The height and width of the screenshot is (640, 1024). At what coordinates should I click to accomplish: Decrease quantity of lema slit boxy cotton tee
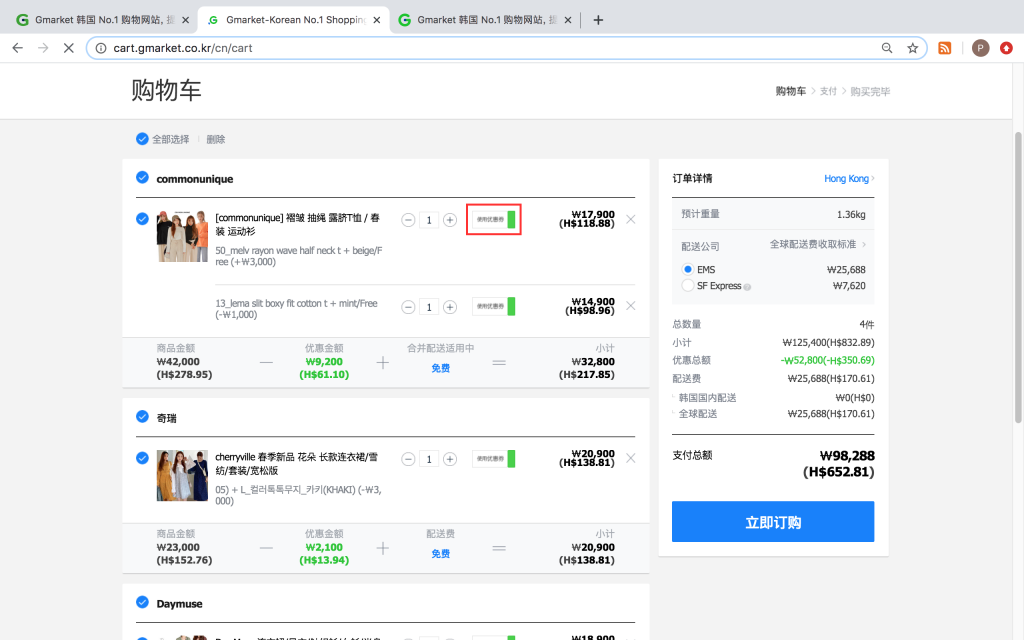[408, 307]
